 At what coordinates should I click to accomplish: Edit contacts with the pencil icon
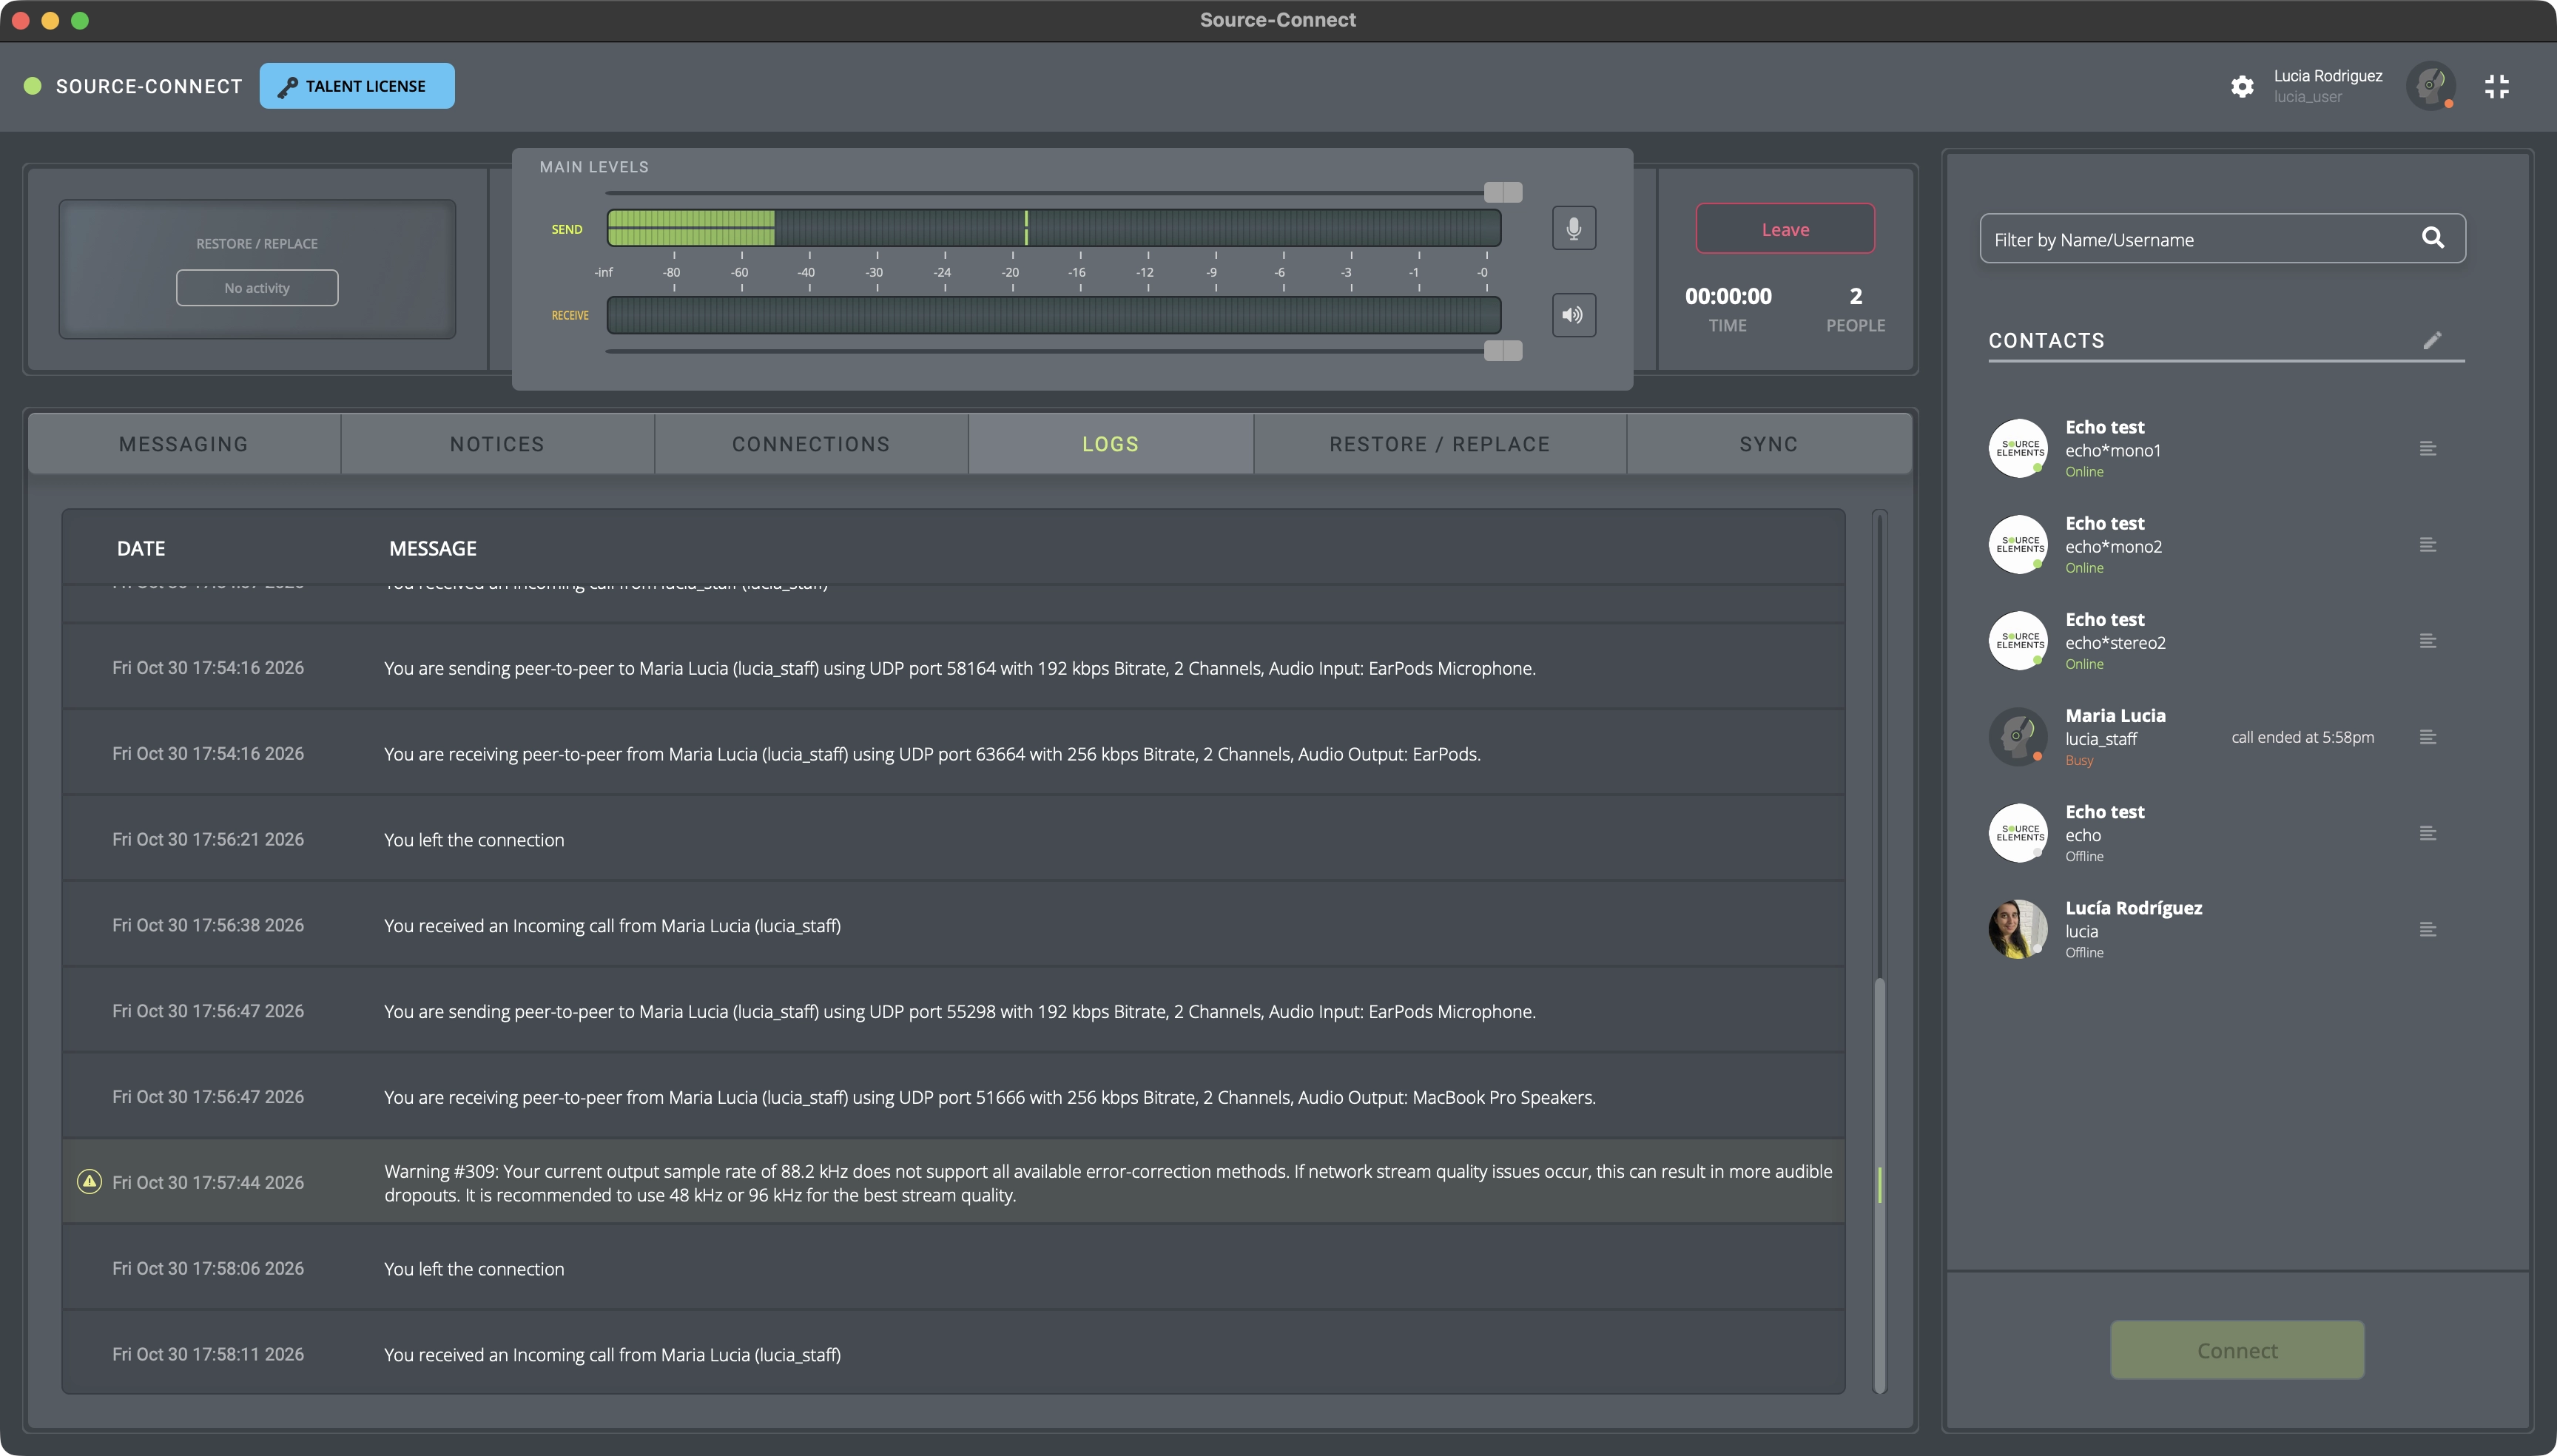(x=2432, y=340)
